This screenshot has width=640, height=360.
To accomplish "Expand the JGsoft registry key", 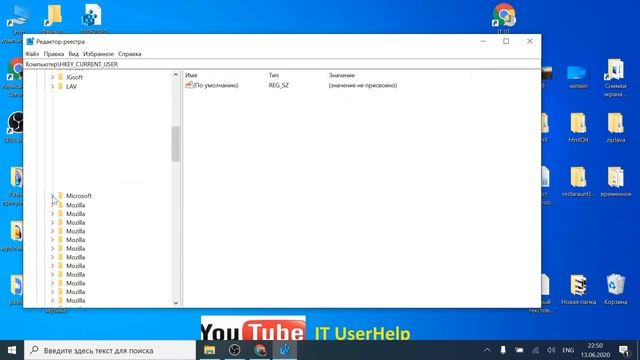I will [52, 77].
